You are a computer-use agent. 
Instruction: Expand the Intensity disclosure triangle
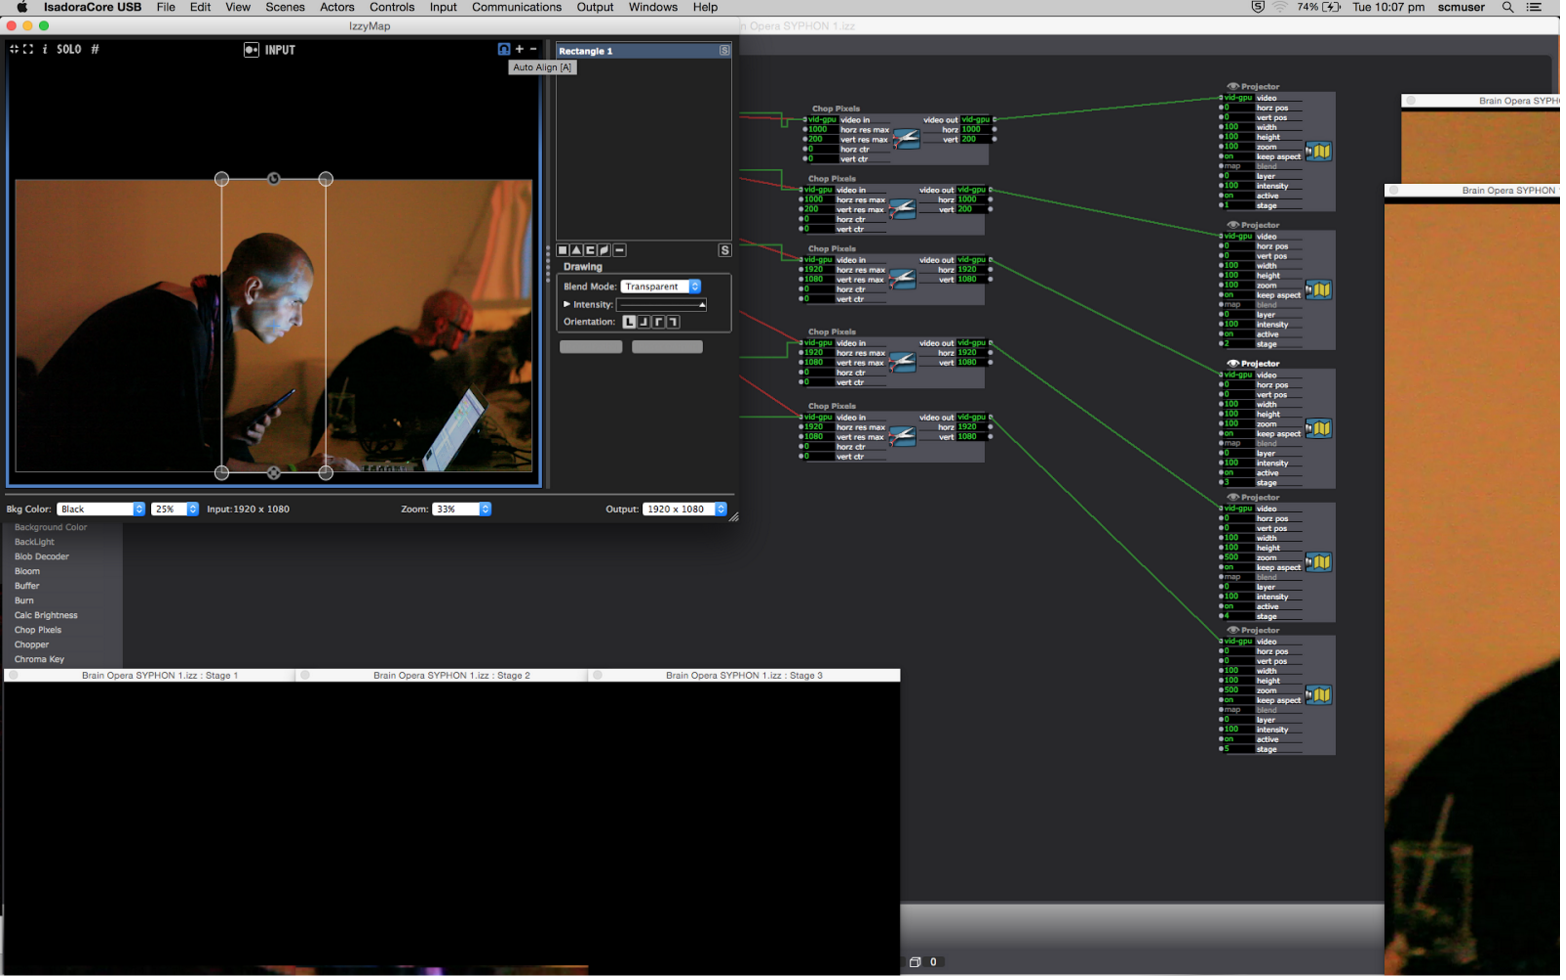point(567,304)
